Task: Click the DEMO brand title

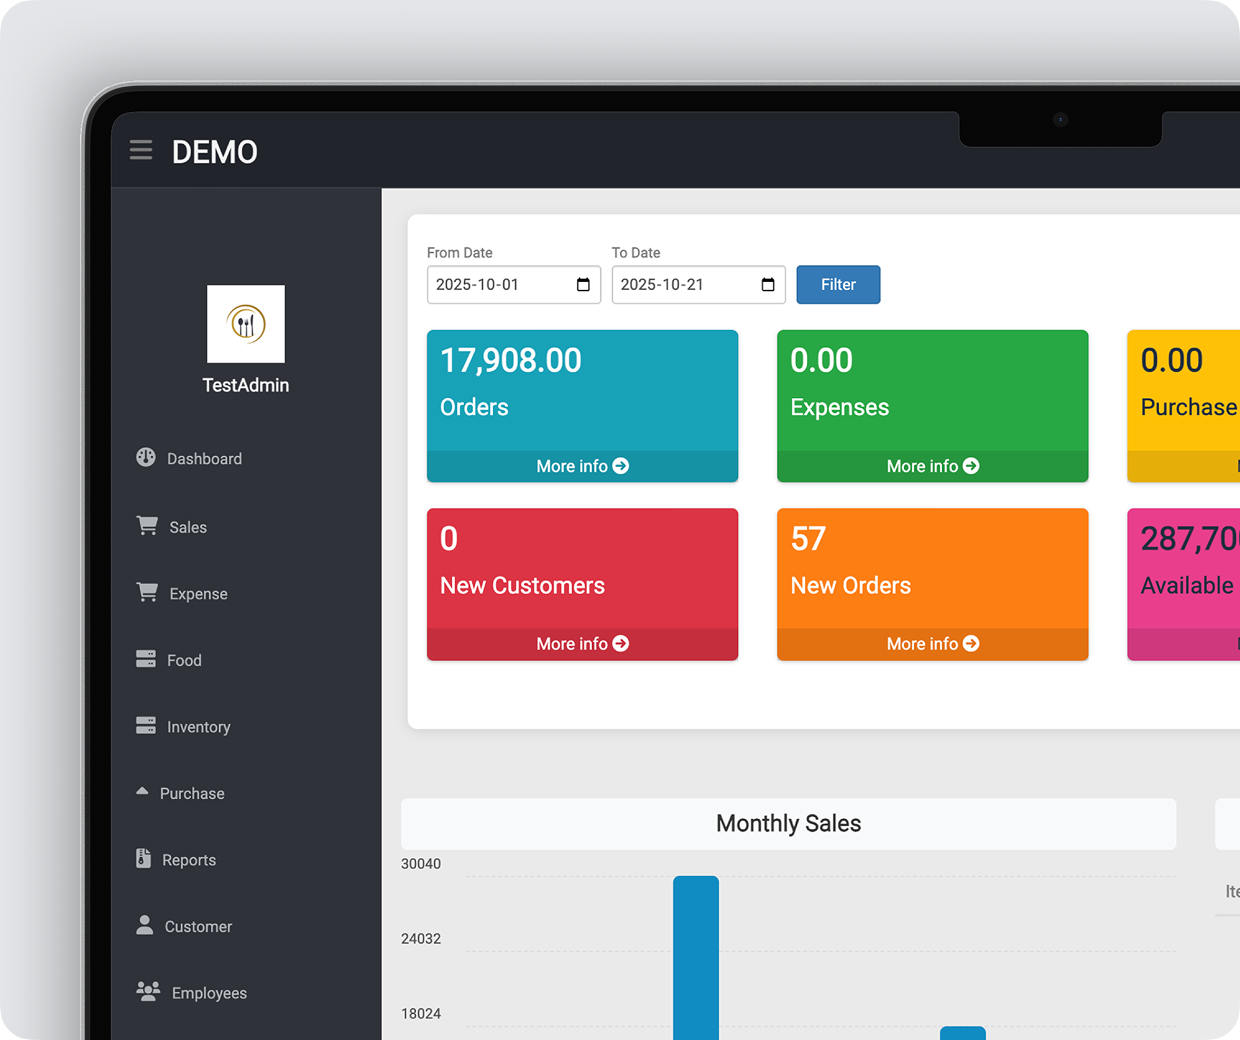Action: point(215,152)
